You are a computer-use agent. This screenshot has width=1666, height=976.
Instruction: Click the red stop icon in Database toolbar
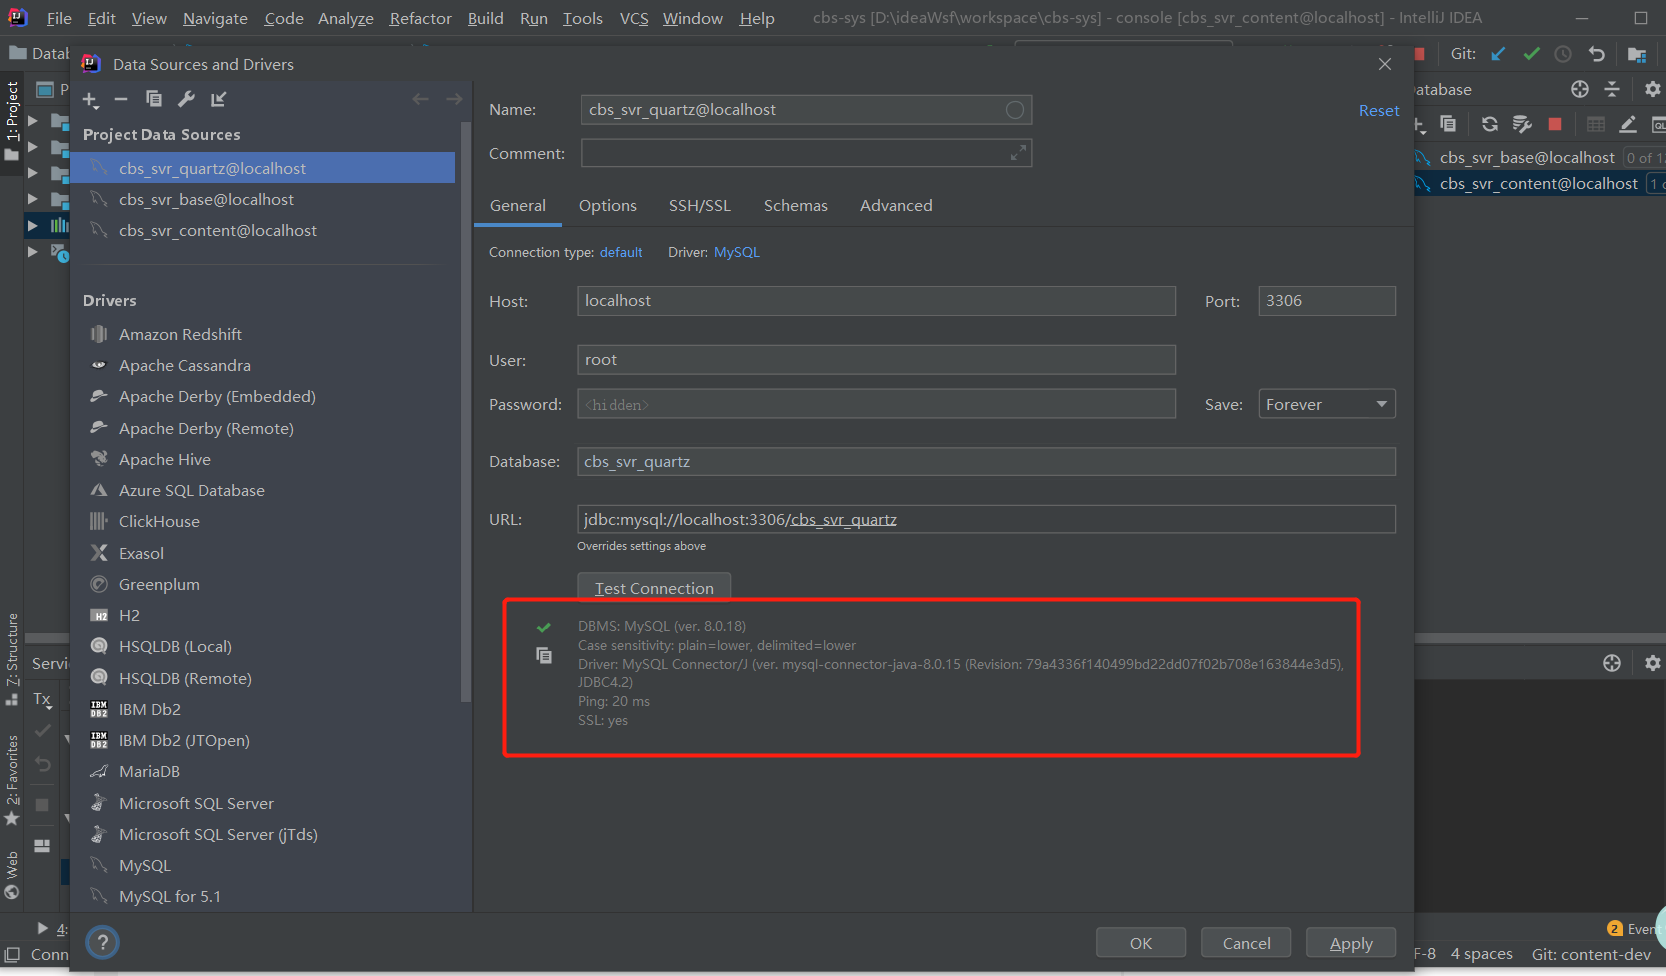pyautogui.click(x=1555, y=124)
